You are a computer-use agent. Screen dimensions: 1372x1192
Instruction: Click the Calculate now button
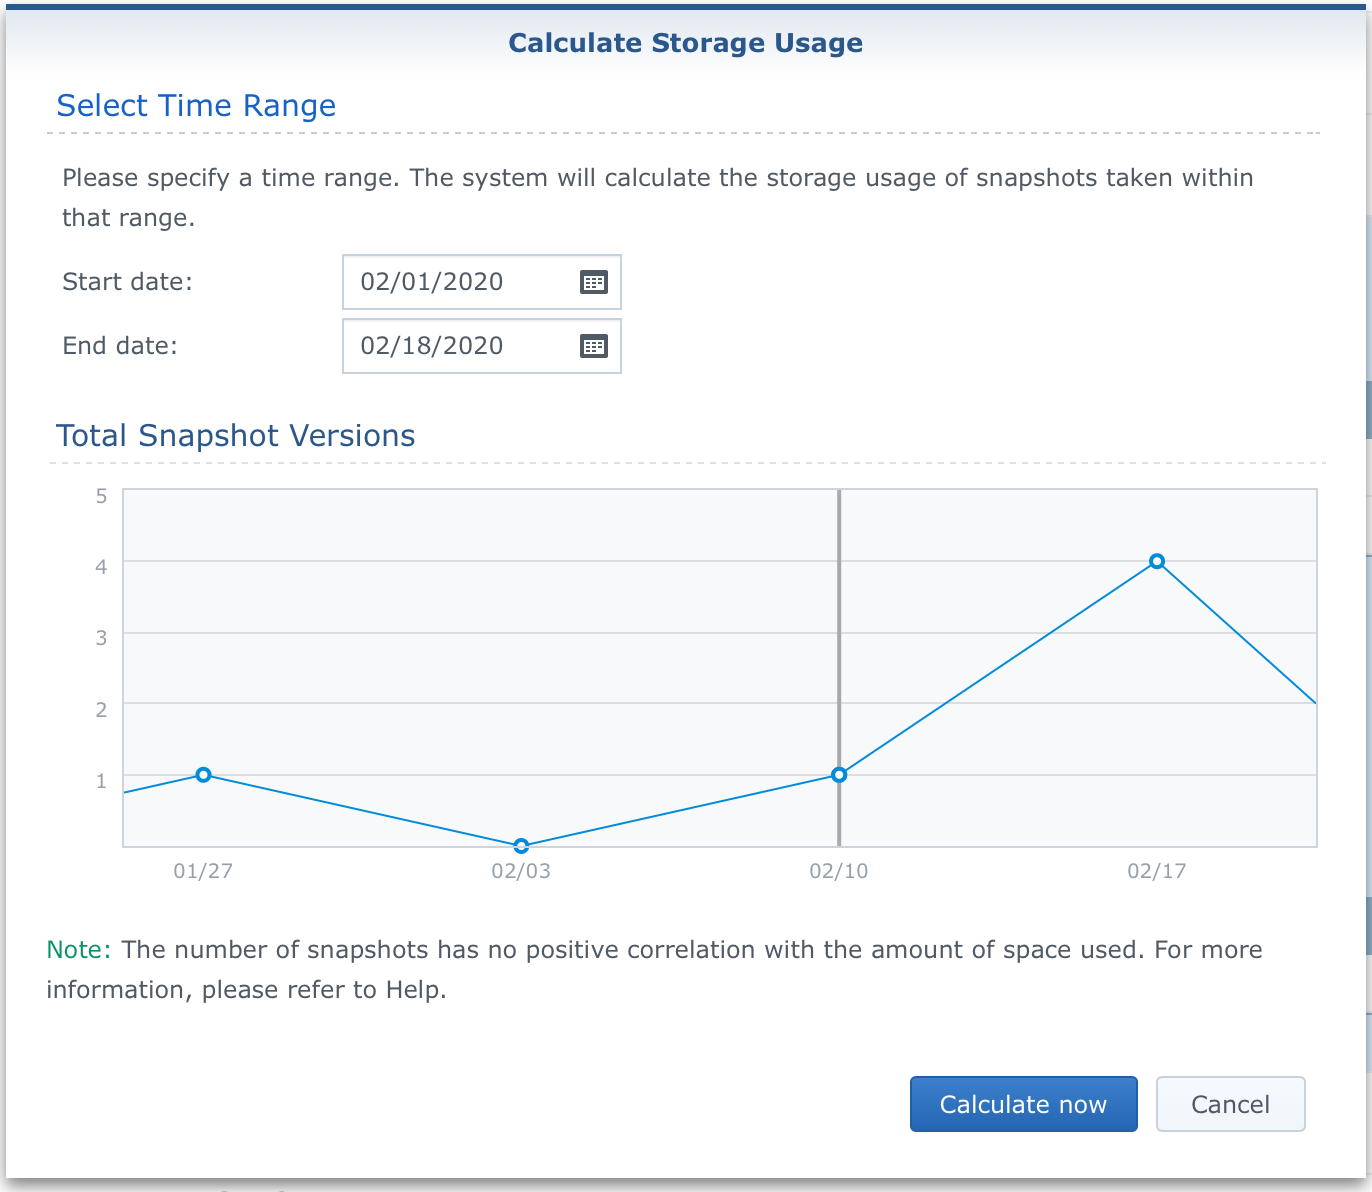1024,1104
